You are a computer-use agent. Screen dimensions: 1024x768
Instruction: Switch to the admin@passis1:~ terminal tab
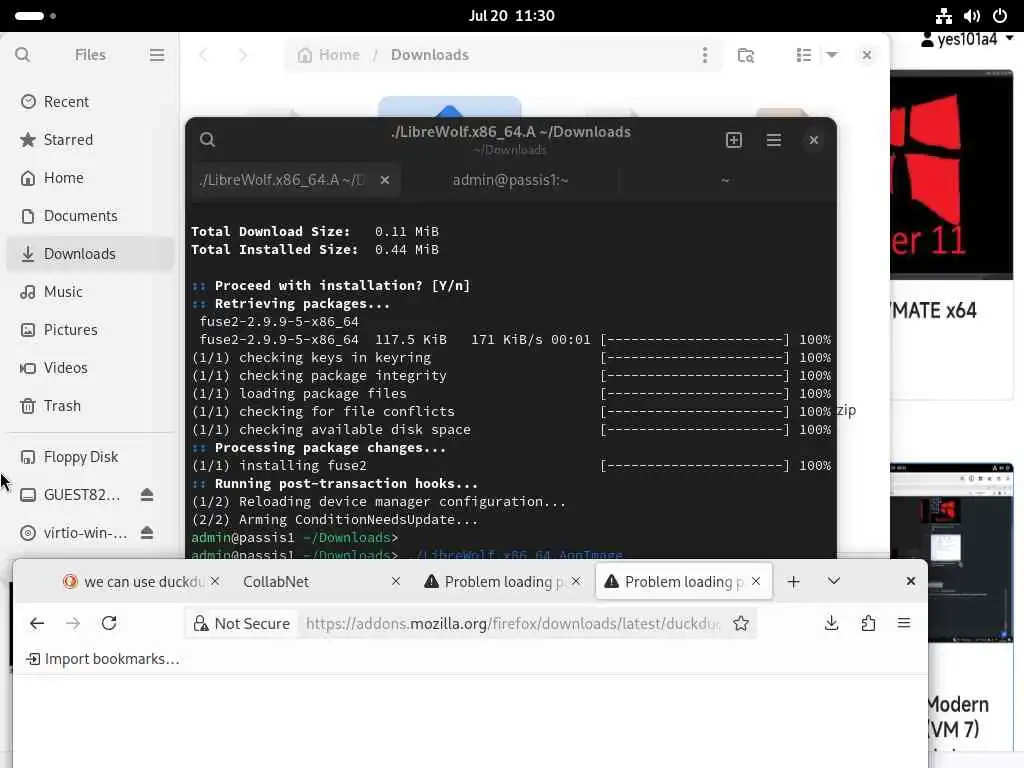tap(510, 180)
